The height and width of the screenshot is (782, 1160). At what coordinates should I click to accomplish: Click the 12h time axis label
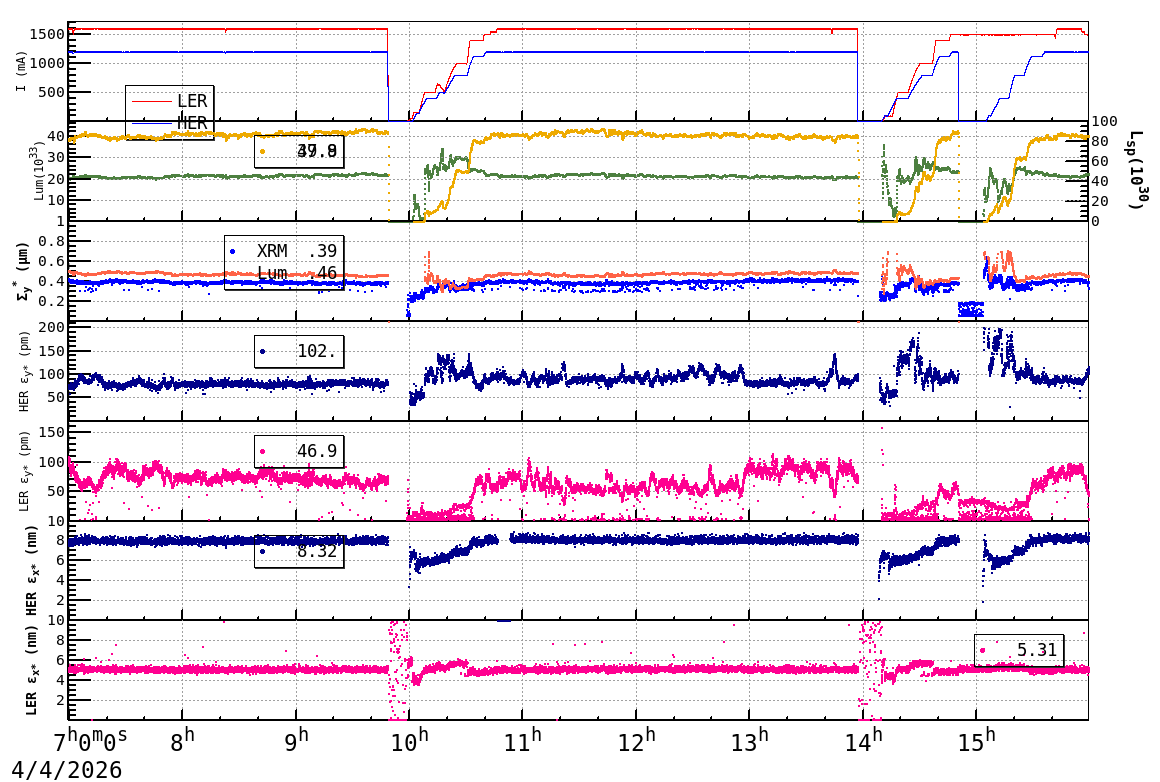pyautogui.click(x=636, y=739)
